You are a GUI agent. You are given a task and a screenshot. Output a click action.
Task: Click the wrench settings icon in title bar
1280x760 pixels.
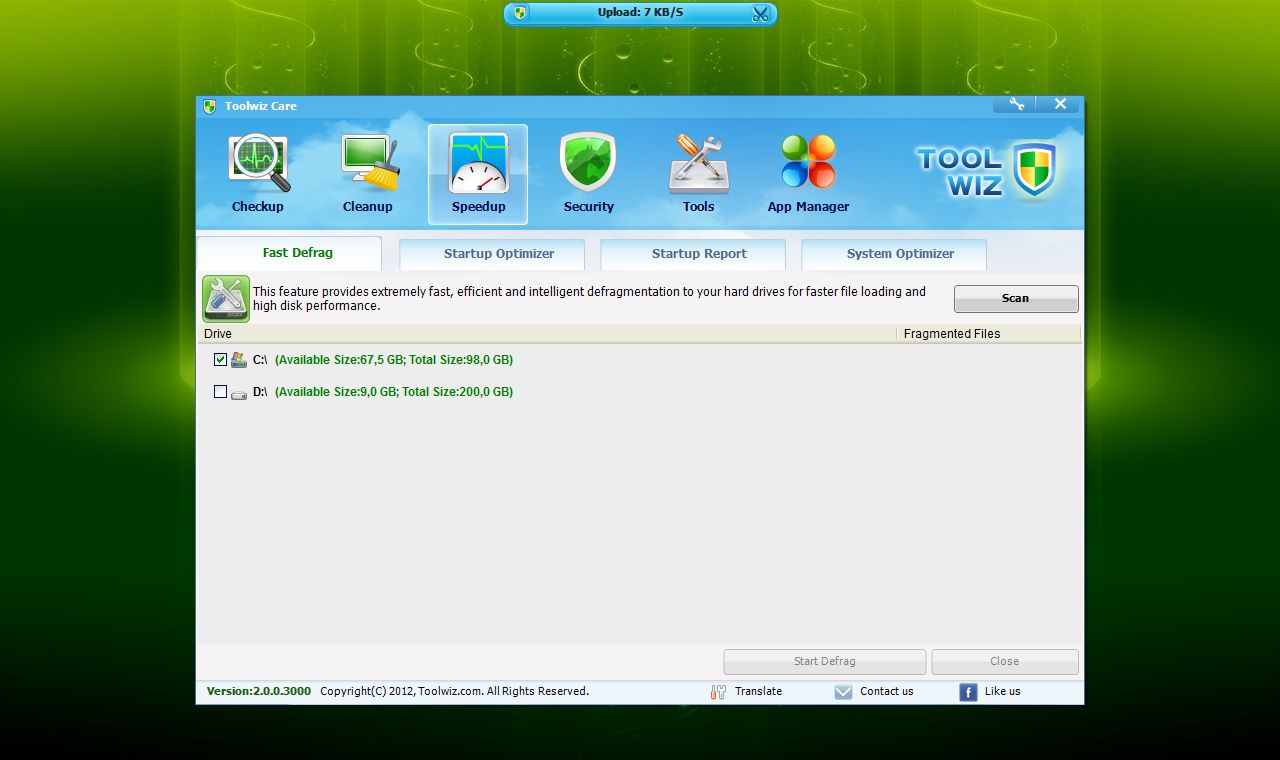(1016, 104)
